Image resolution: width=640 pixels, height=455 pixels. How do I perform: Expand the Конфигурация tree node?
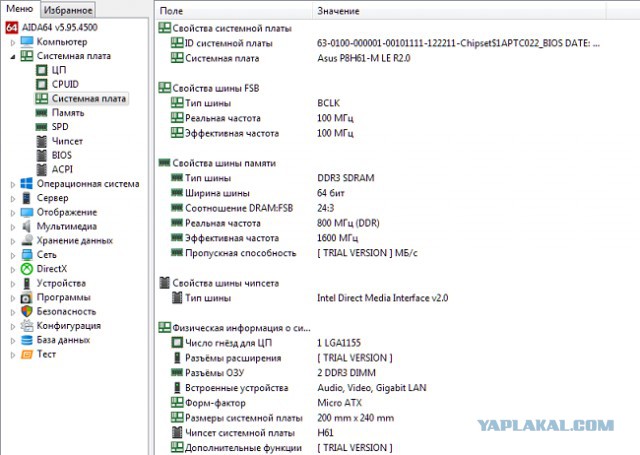tap(13, 326)
